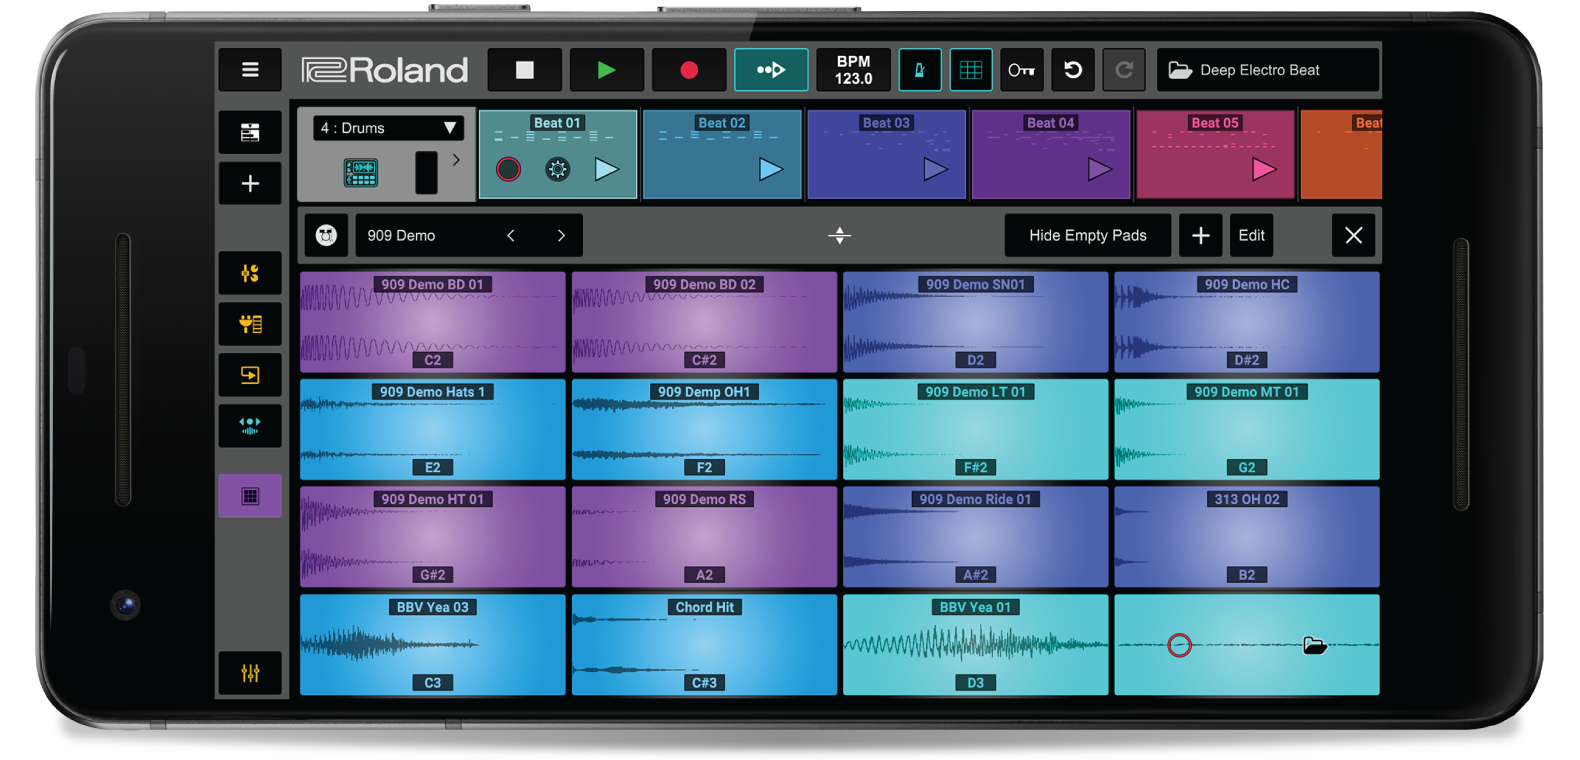This screenshot has width=1580, height=760.
Task: Arm record on Beat 01 clip
Action: 508,169
